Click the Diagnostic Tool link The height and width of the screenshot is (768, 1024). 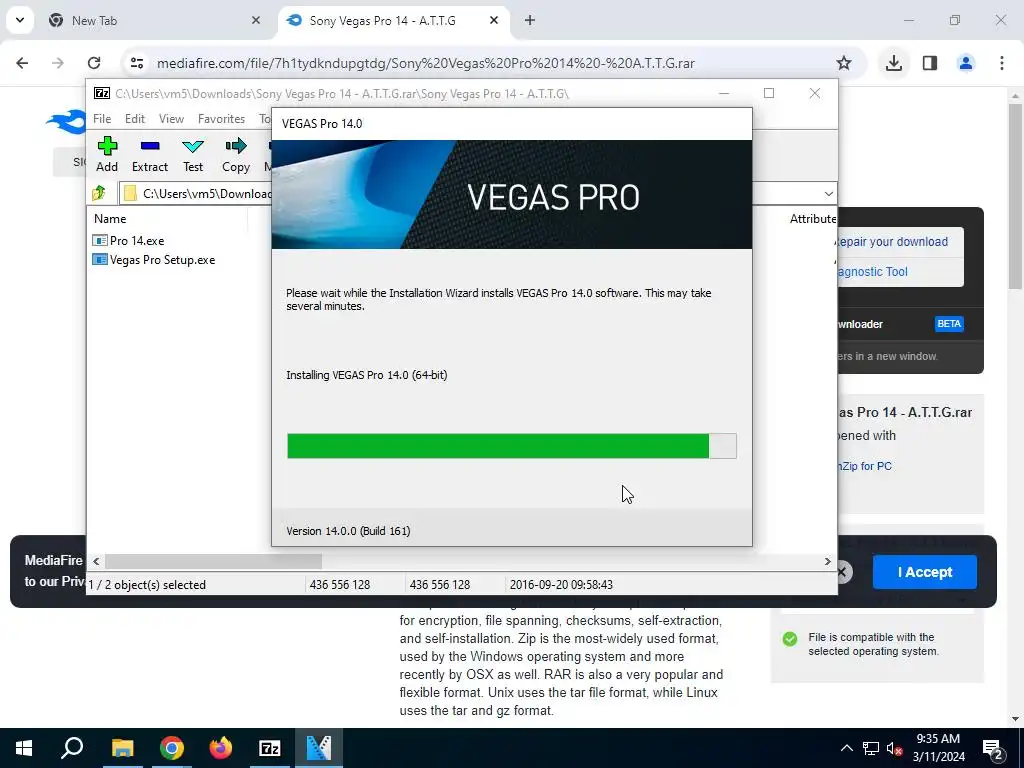click(872, 272)
